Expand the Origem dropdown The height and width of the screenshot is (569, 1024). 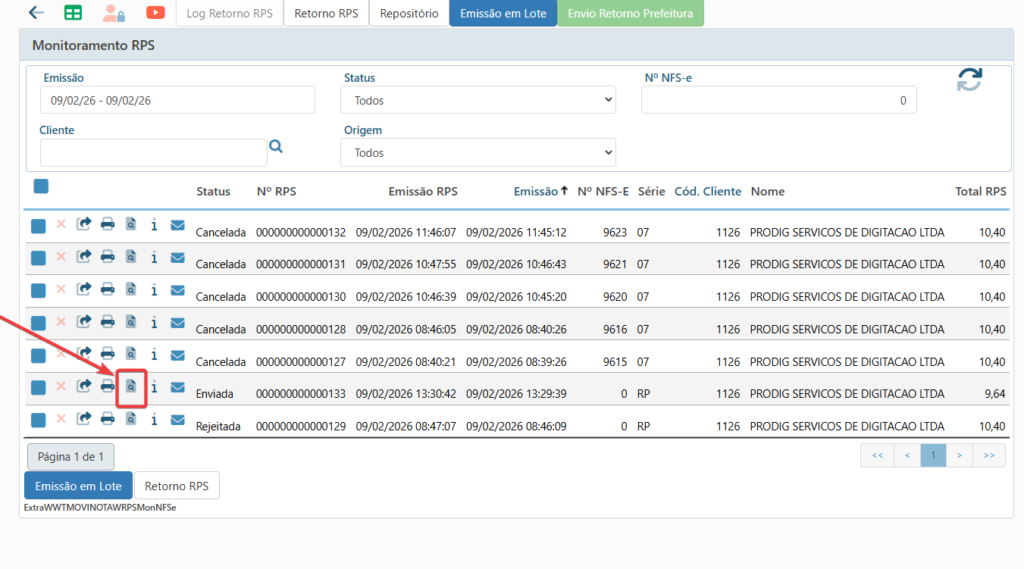(478, 153)
